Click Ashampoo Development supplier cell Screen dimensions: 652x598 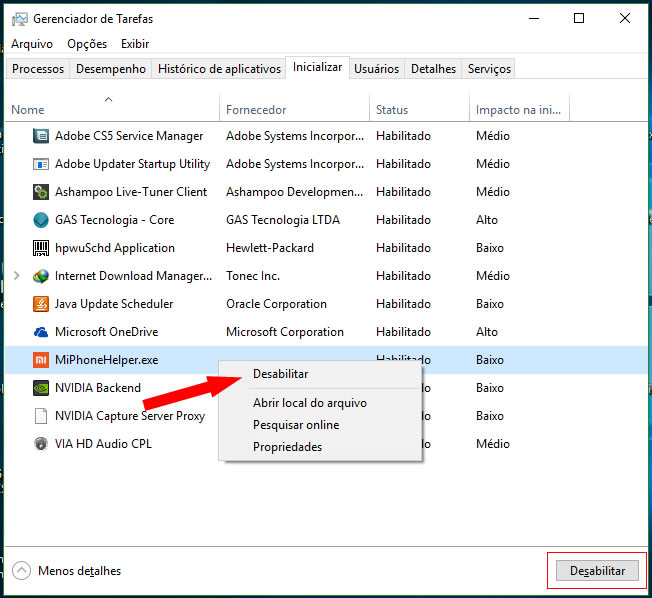pyautogui.click(x=294, y=192)
